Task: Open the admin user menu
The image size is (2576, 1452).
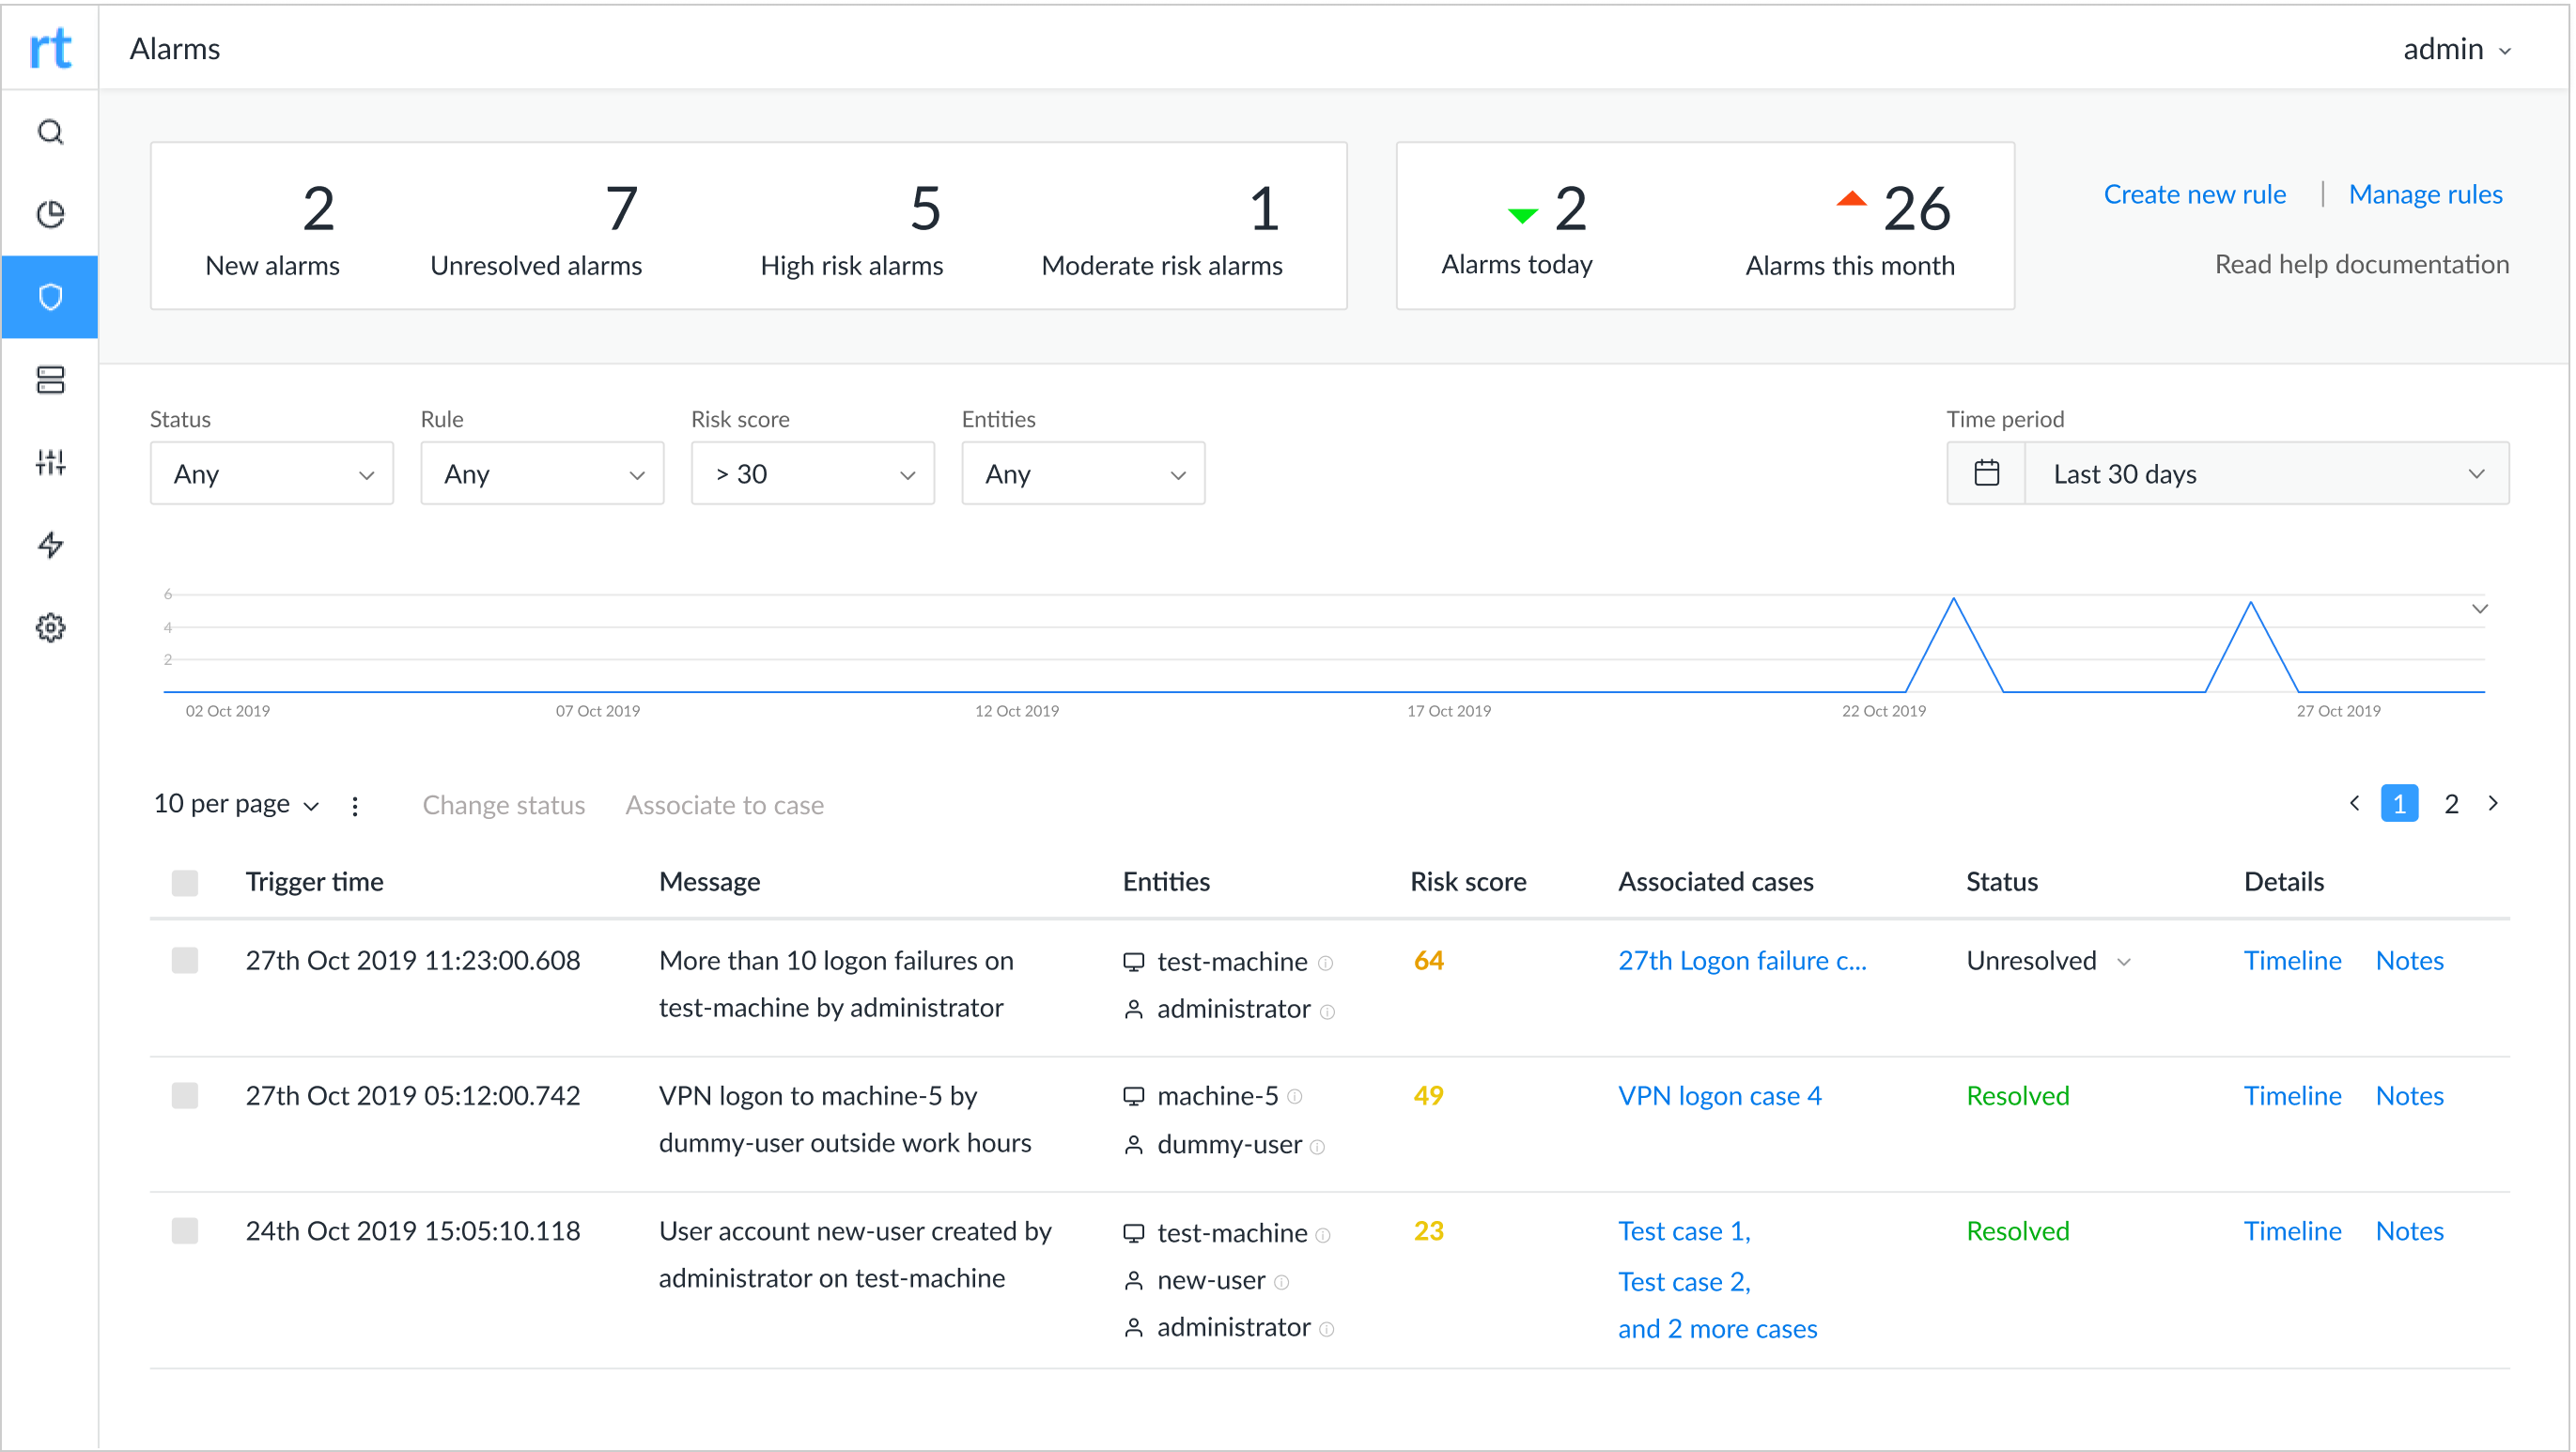Action: 2456,49
